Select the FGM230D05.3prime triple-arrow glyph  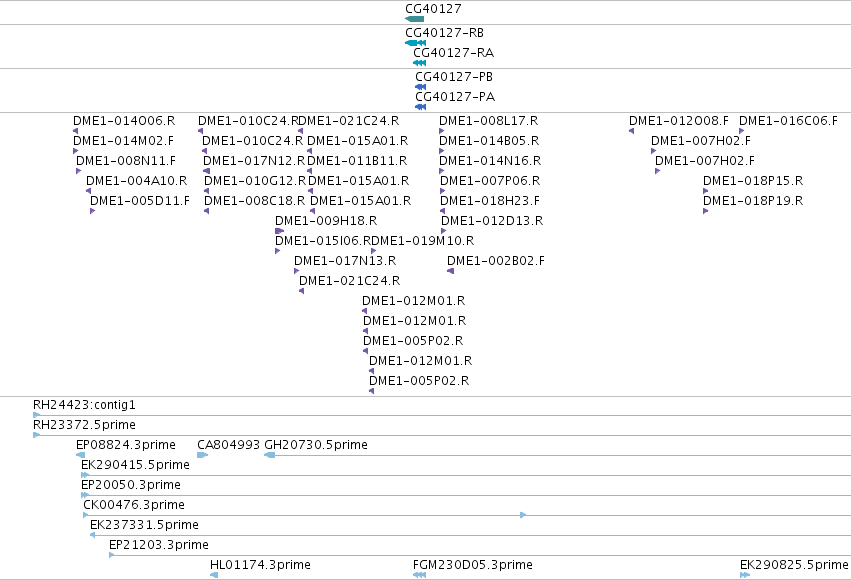420,575
